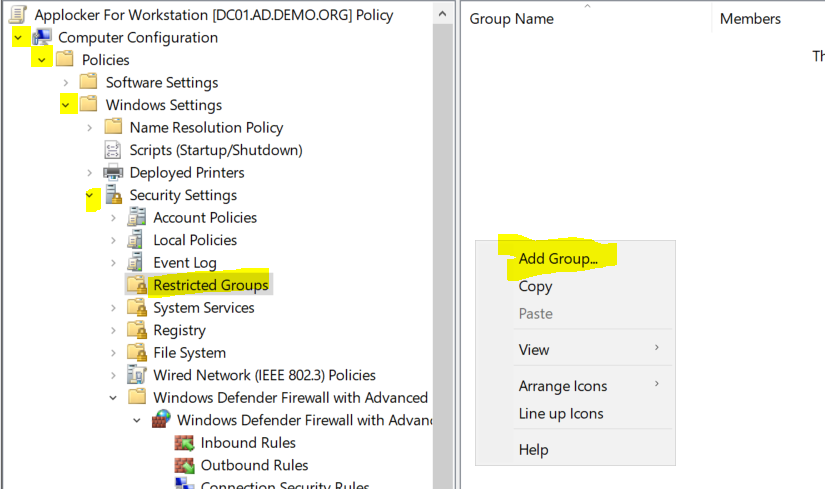Collapse the Windows Defender Firewall folder node
The image size is (825, 489).
click(x=113, y=398)
